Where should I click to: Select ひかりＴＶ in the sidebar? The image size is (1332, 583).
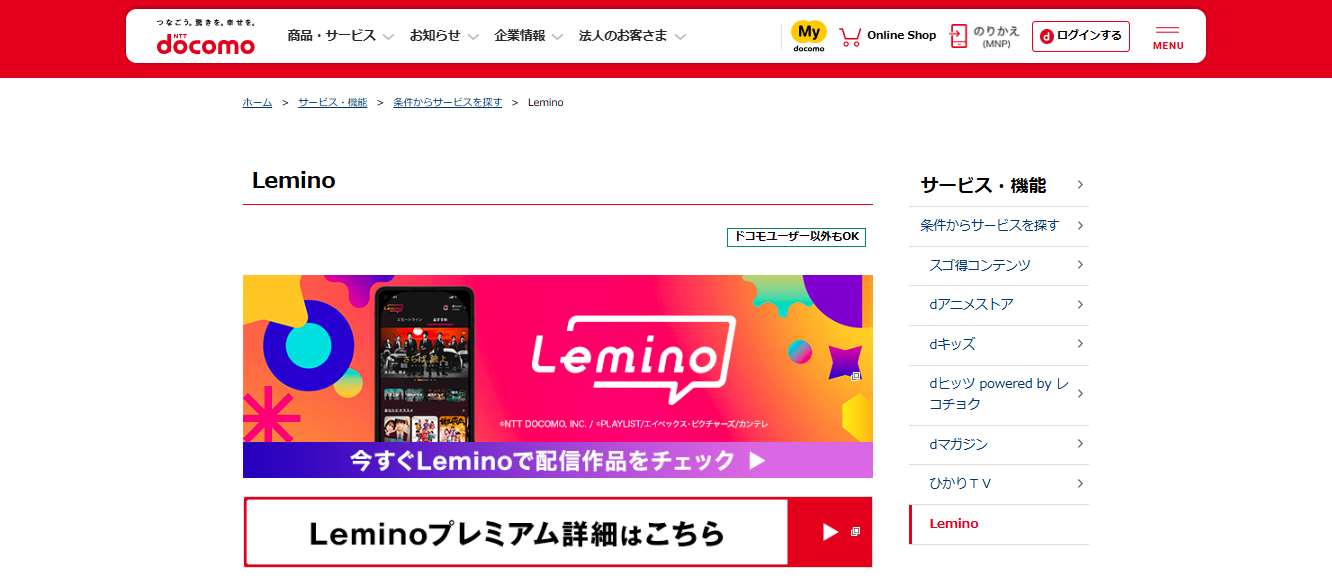point(999,484)
